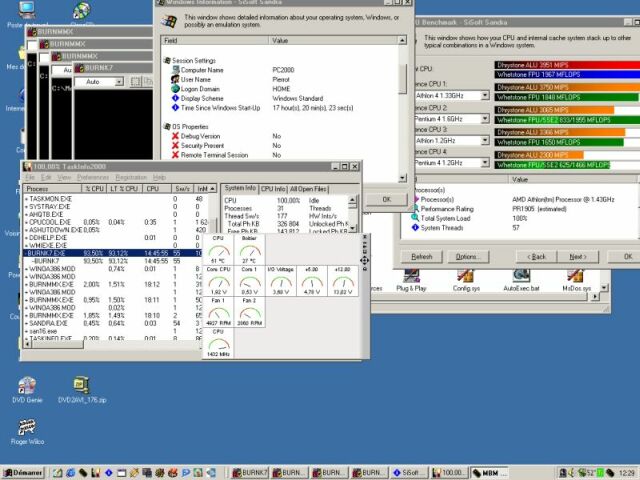Open the DVD Genie desktop icon
Screen dimensions: 640x480
click(27, 390)
